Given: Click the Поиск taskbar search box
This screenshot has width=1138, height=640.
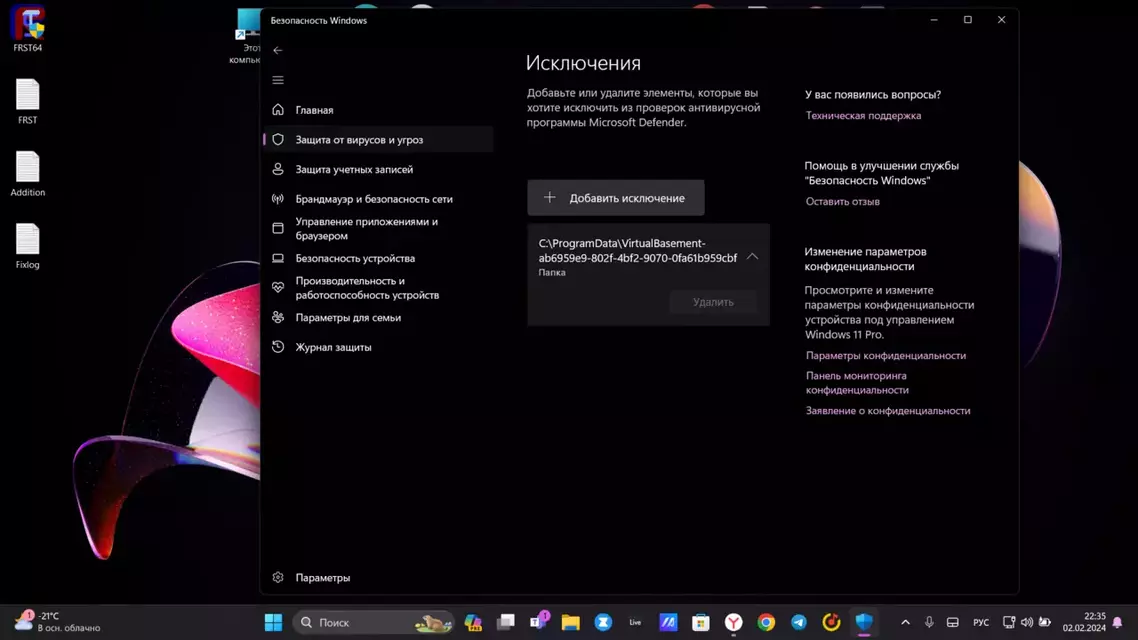Looking at the screenshot, I should (x=373, y=623).
